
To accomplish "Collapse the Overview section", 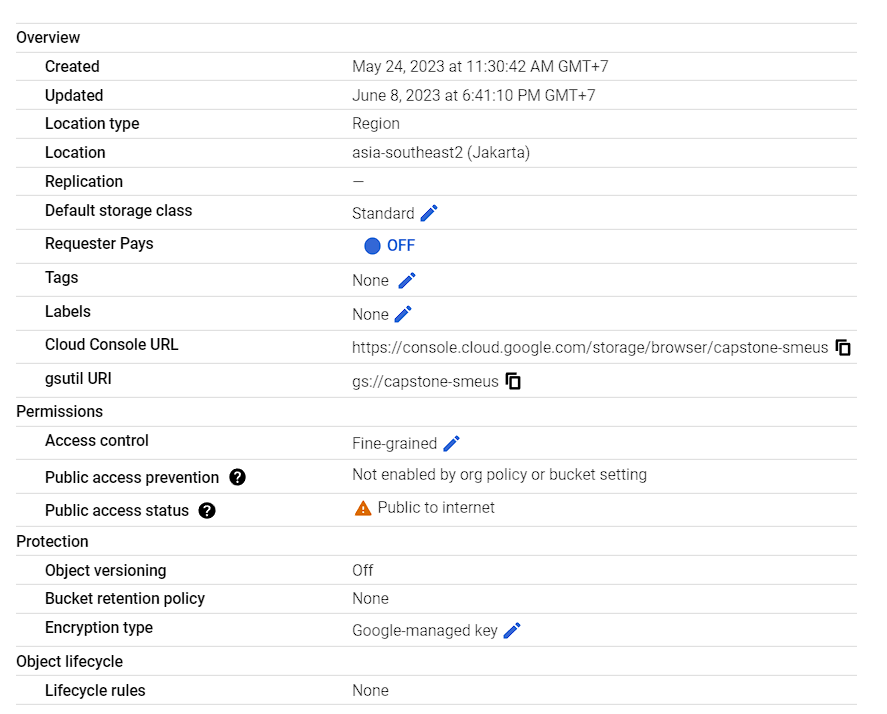I will pos(48,37).
